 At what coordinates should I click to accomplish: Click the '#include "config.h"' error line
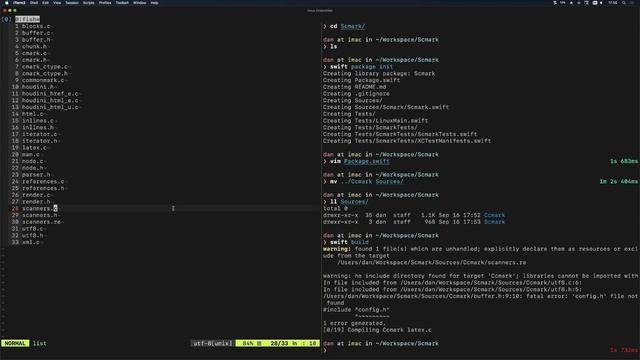pyautogui.click(x=356, y=310)
